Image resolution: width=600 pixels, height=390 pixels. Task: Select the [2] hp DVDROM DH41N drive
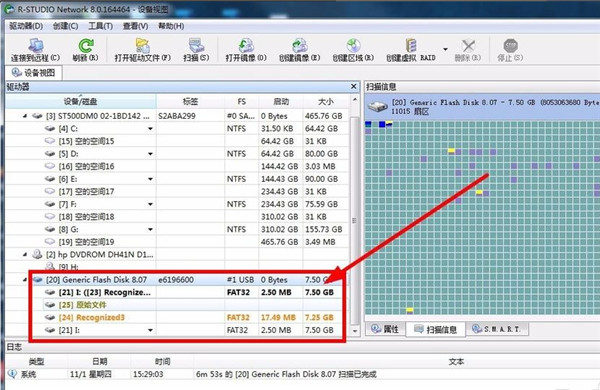[99, 255]
